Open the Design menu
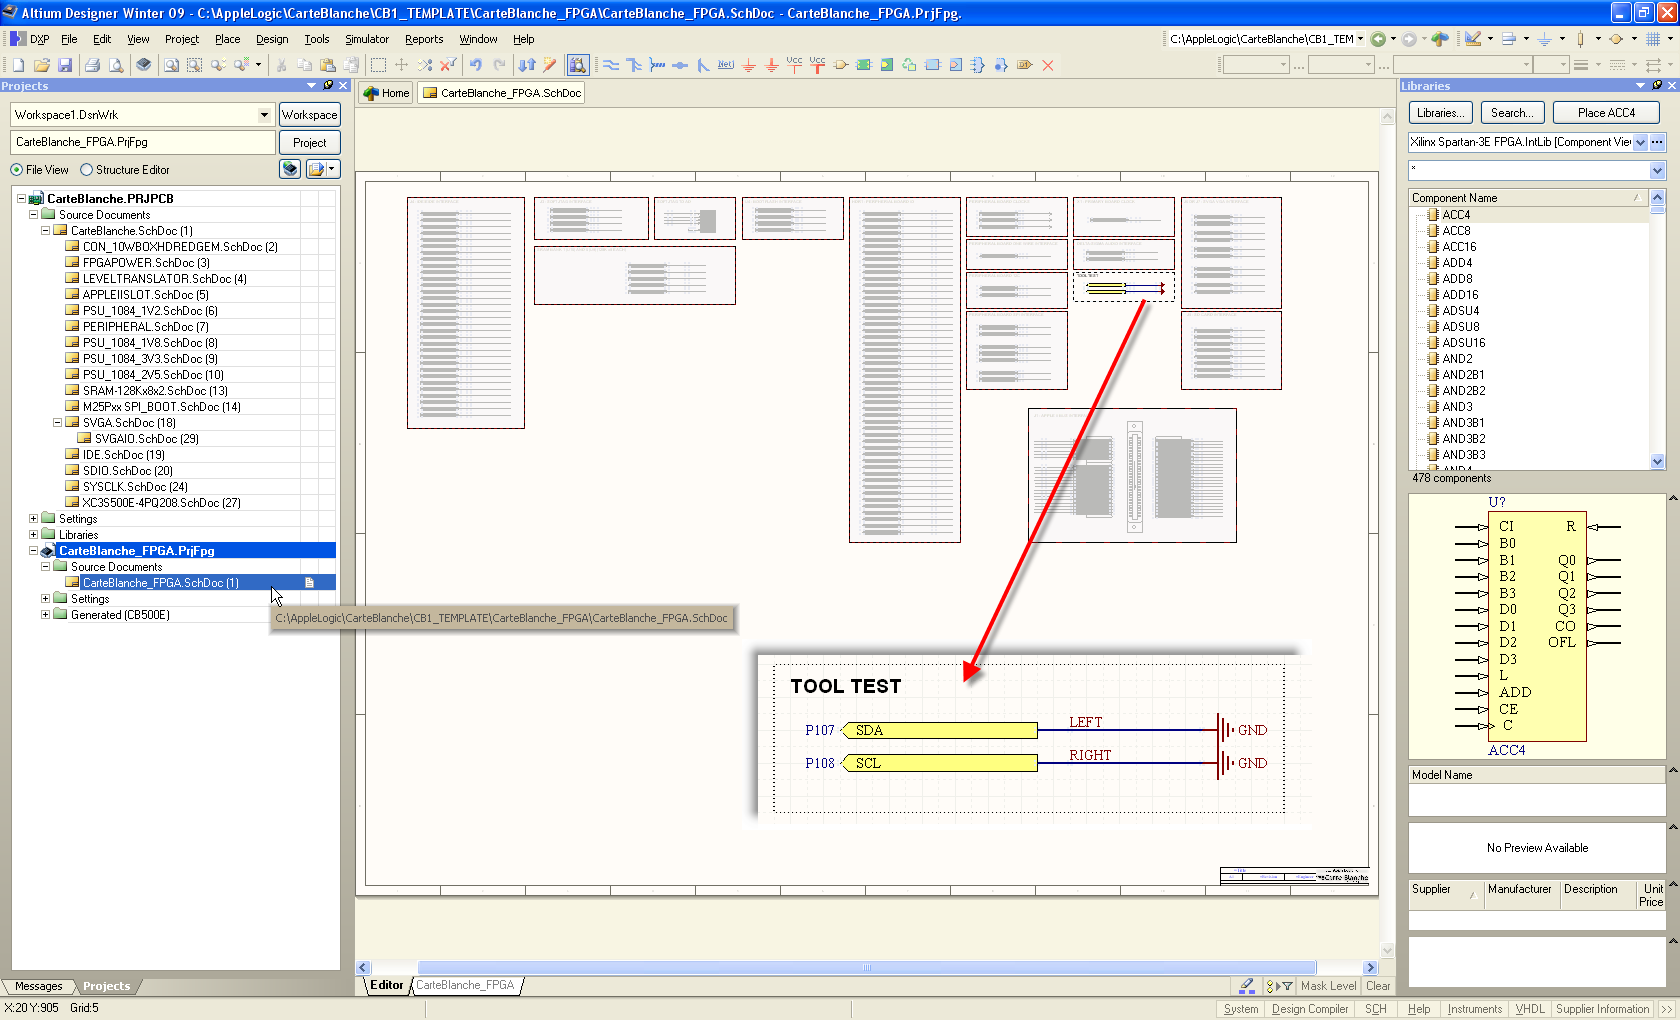 point(272,39)
